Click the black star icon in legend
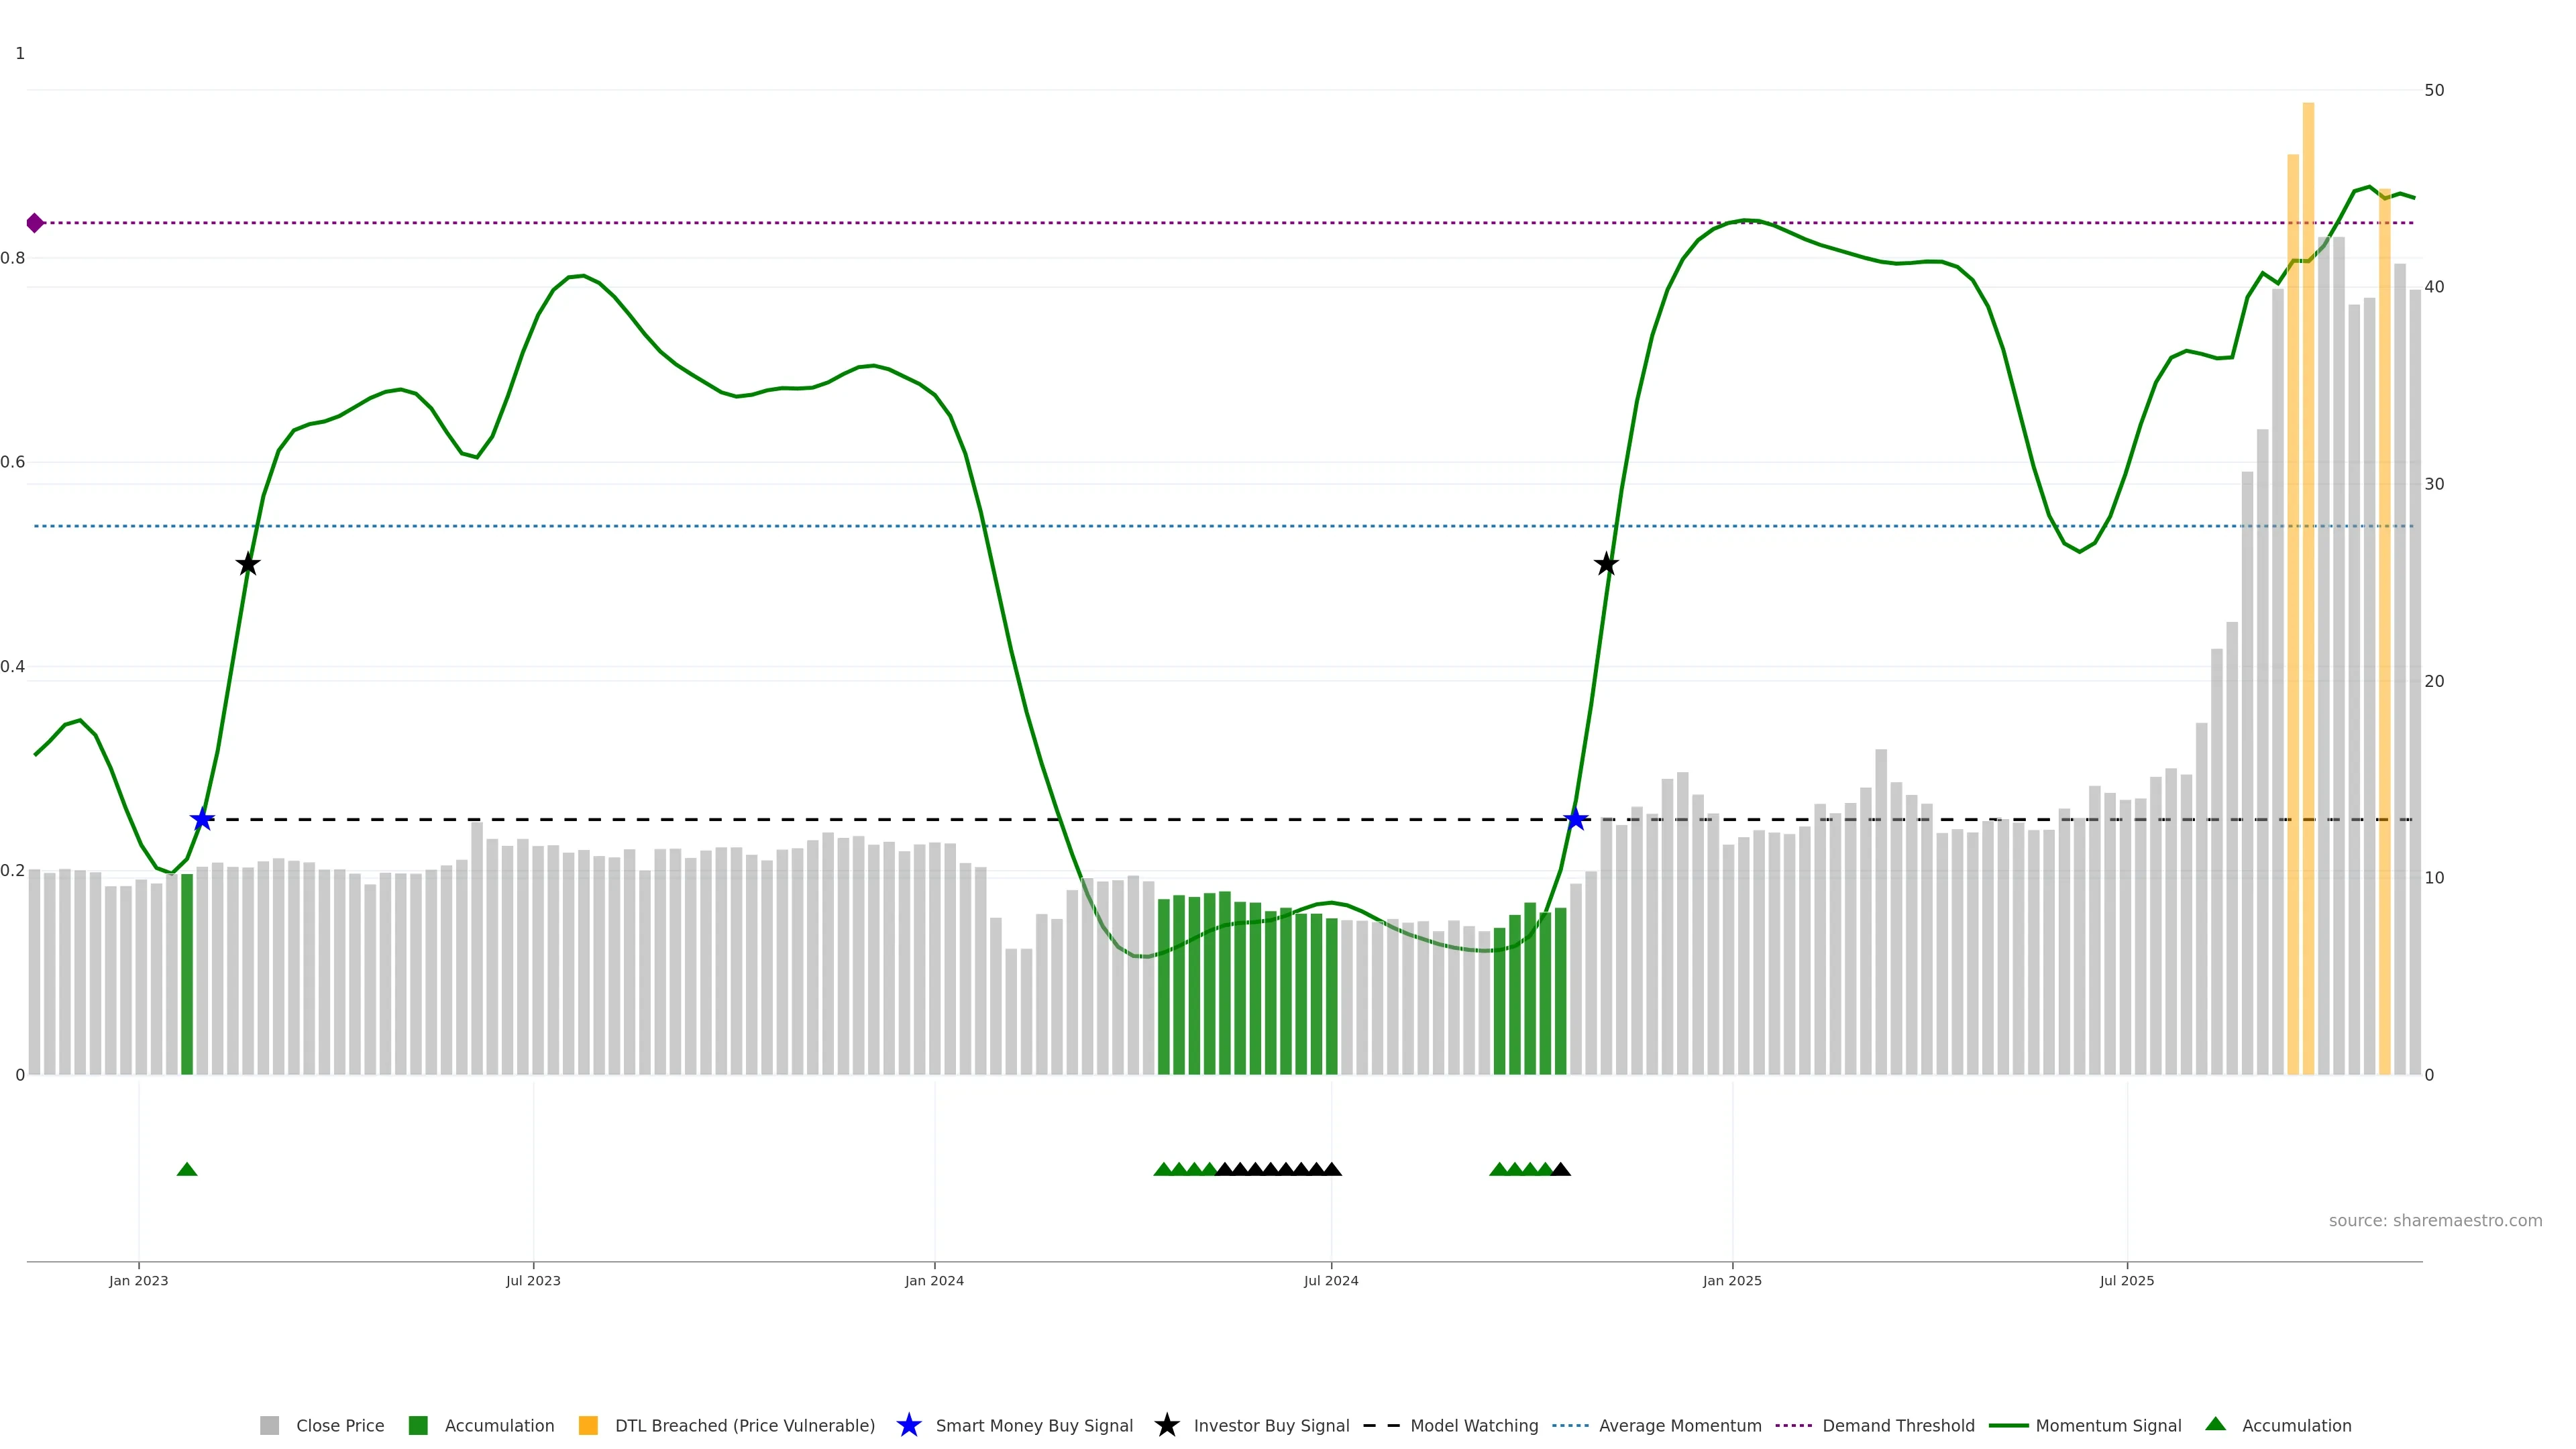The width and height of the screenshot is (2576, 1449). (x=1166, y=1425)
